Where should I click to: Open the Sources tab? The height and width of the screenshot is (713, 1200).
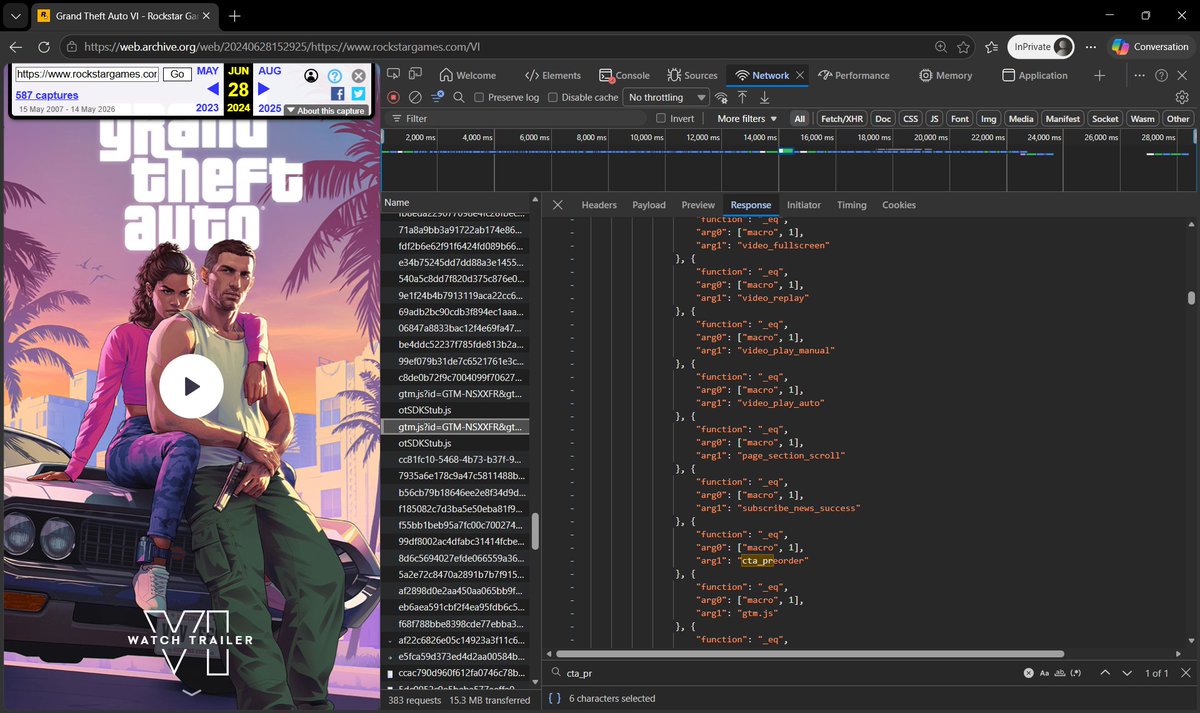pos(691,75)
